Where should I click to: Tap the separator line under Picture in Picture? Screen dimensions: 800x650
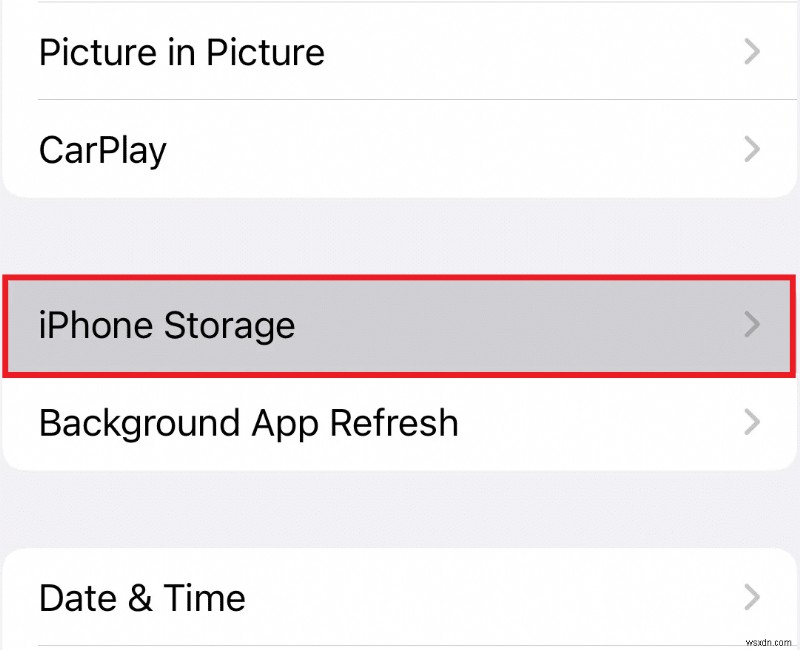[400, 100]
